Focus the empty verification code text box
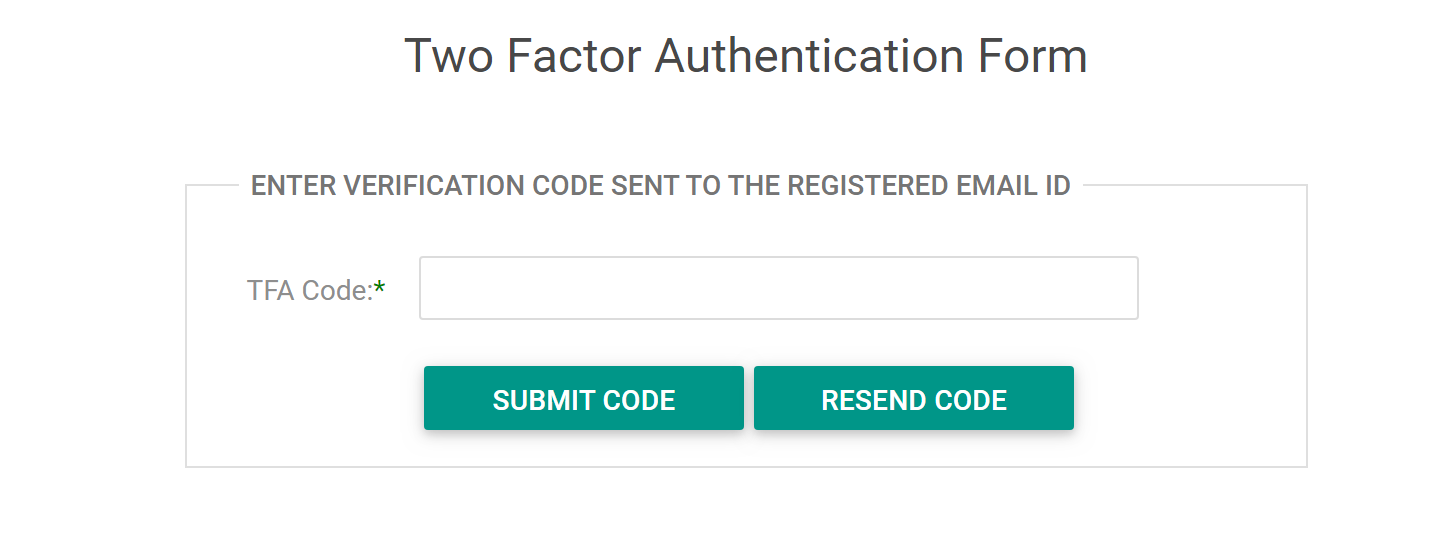Viewport: 1447px width, 537px height. pos(778,288)
